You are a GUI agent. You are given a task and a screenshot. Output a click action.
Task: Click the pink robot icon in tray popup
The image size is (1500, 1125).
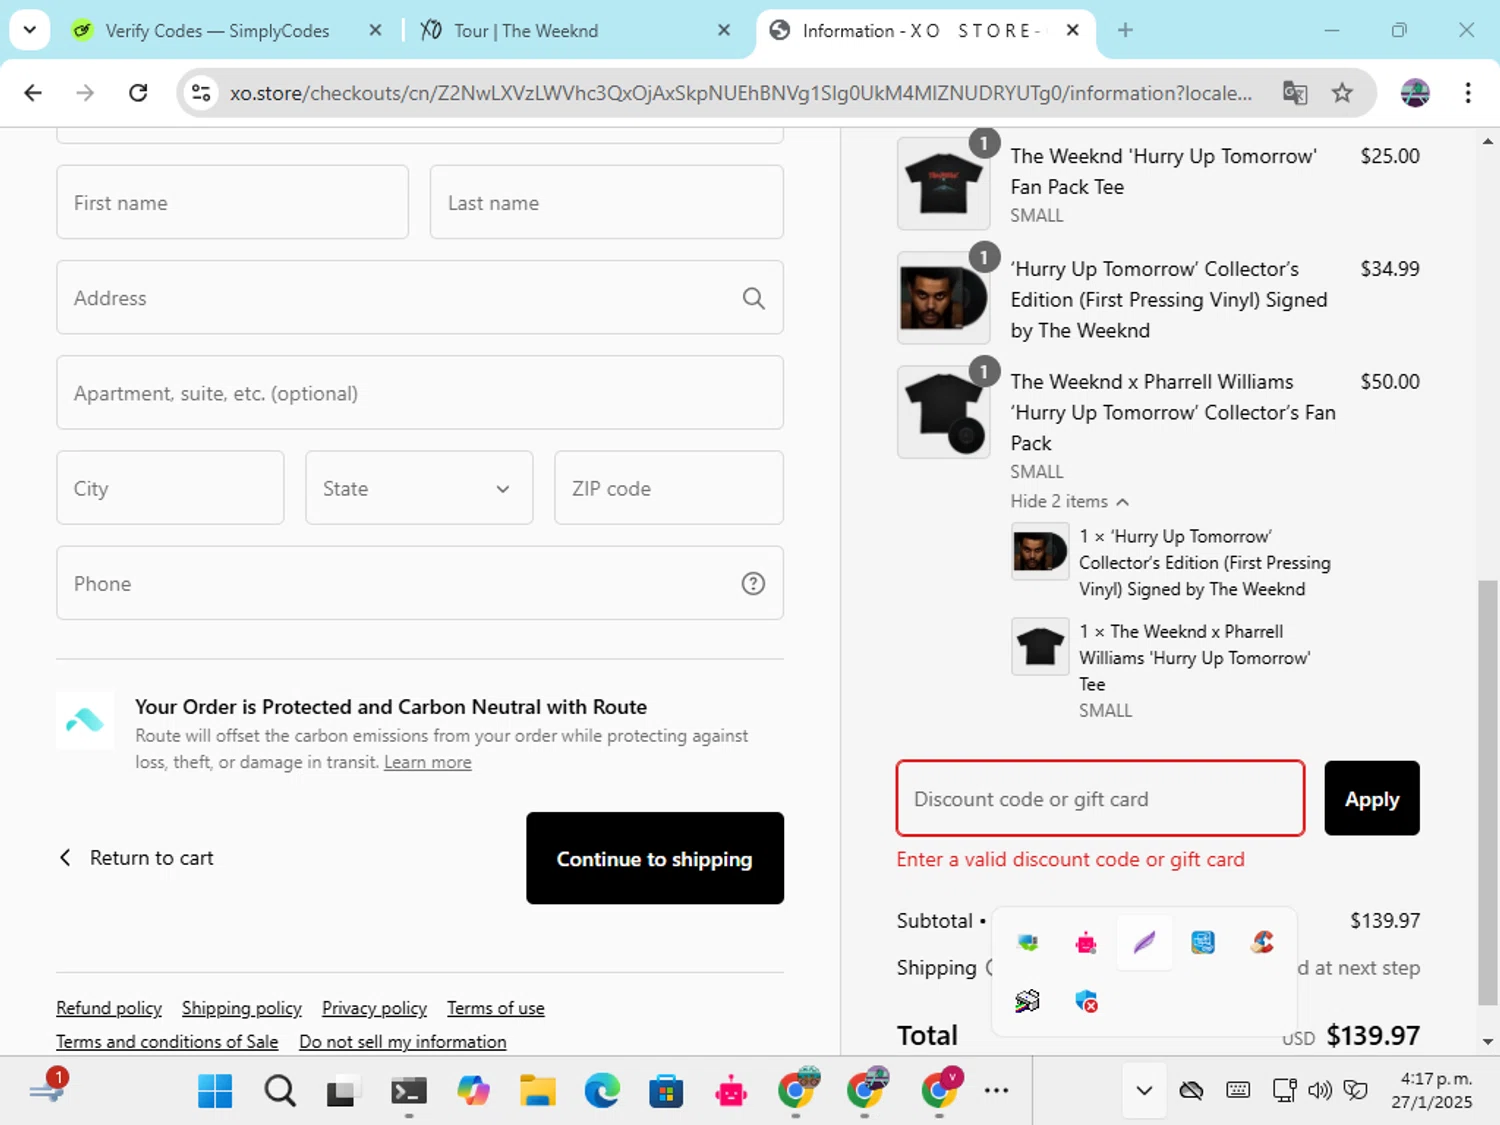coord(1086,942)
